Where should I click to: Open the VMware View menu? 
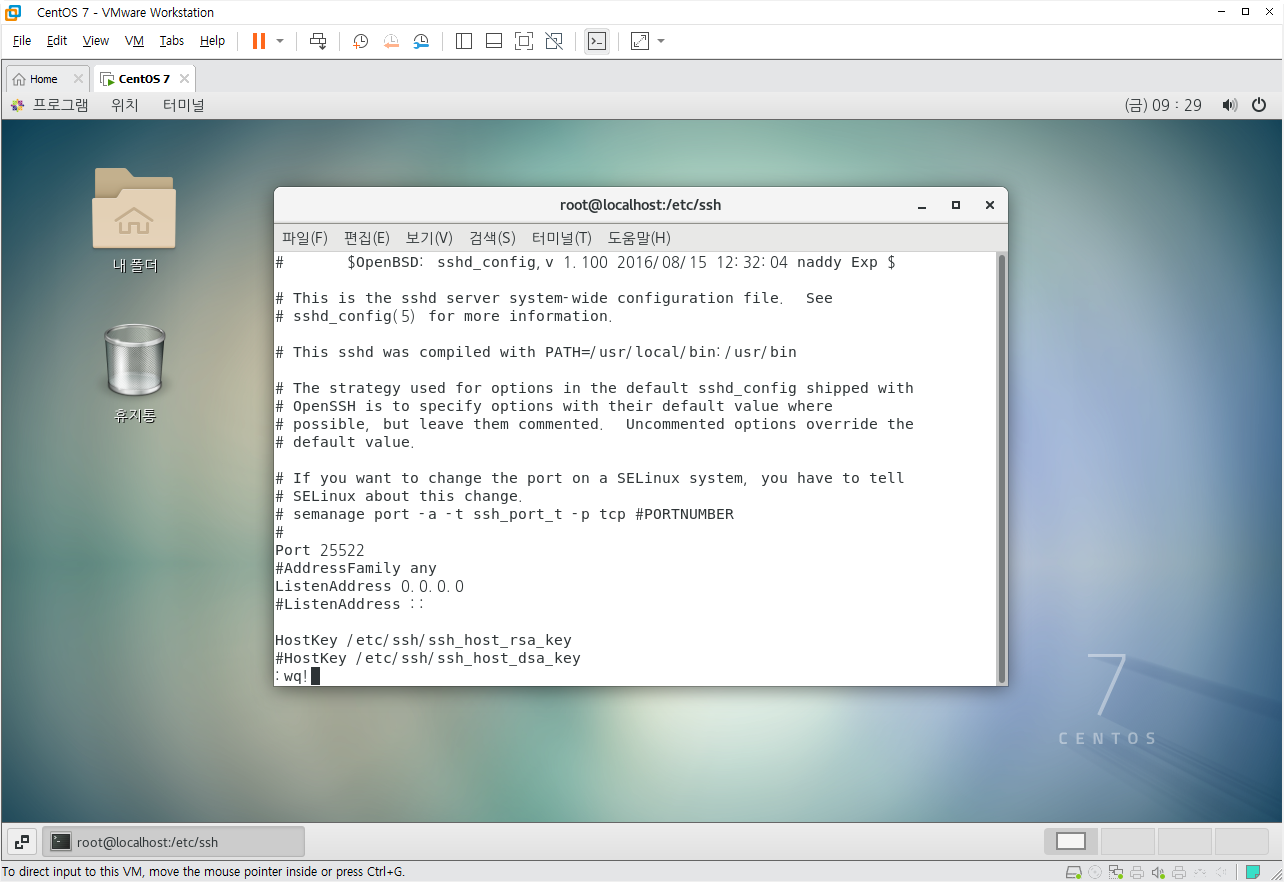[x=96, y=41]
